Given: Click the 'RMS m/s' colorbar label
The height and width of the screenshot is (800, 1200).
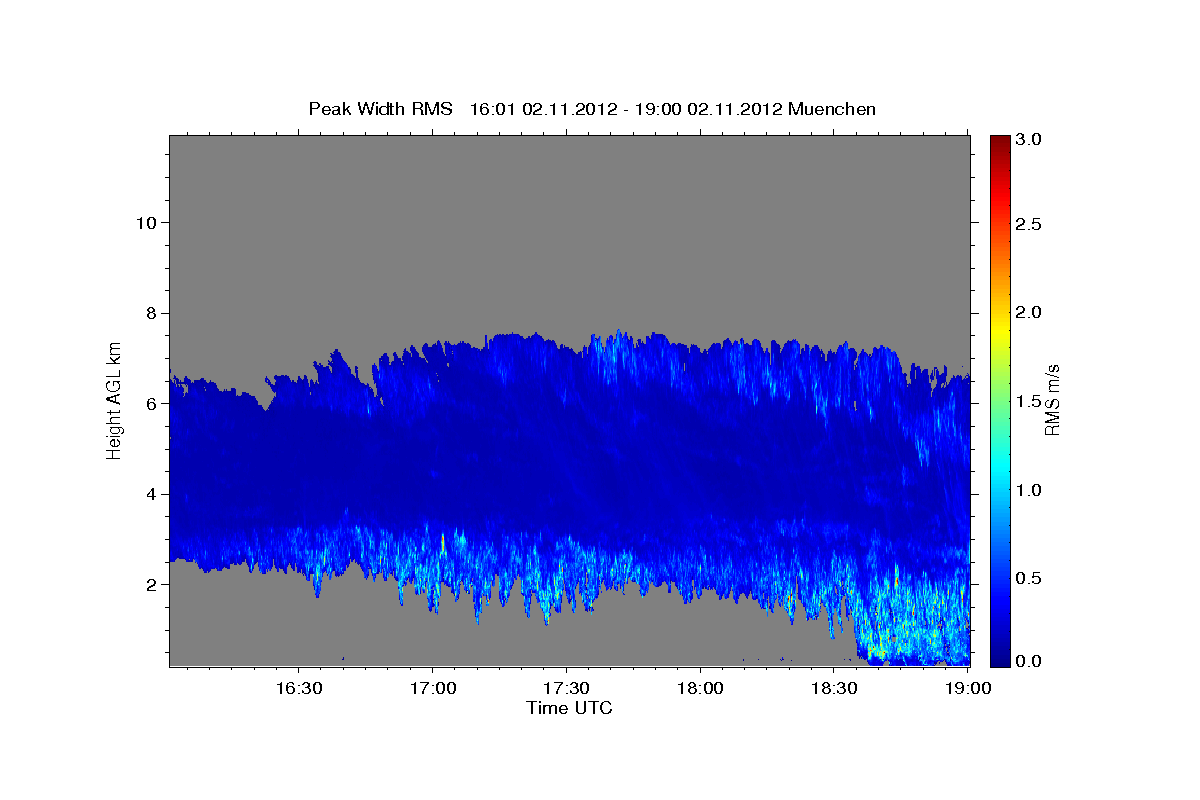Looking at the screenshot, I should [x=1051, y=400].
